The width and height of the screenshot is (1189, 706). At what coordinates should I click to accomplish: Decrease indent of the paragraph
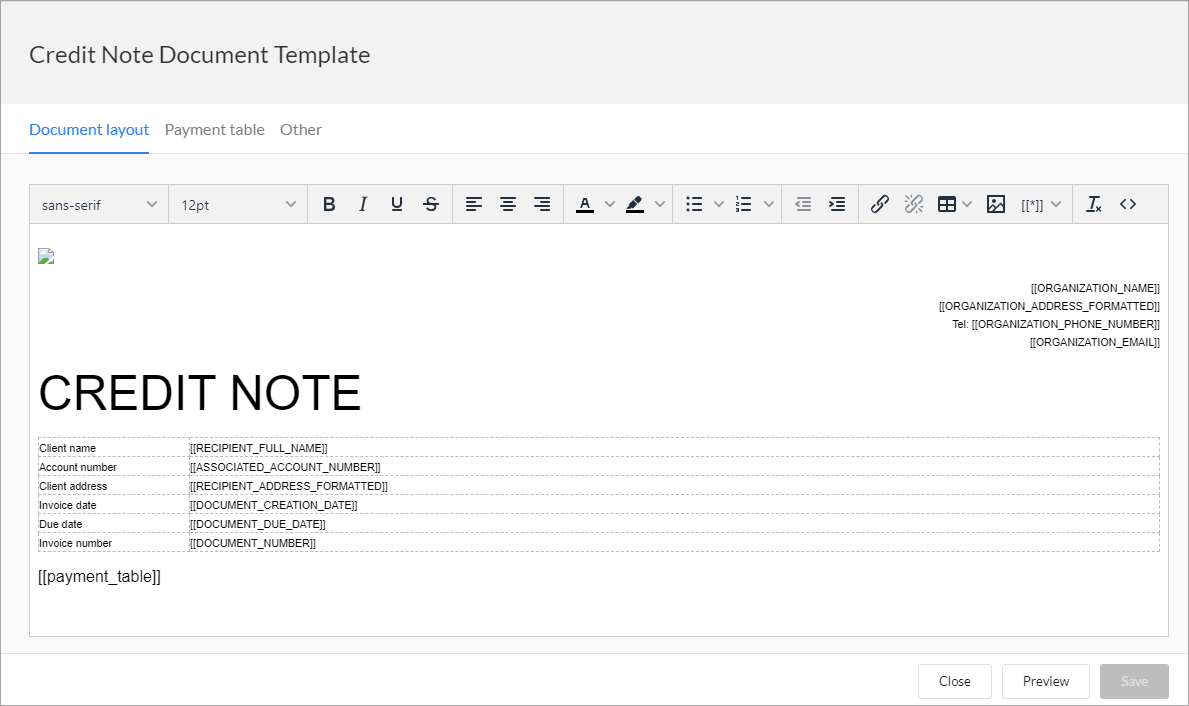tap(803, 204)
